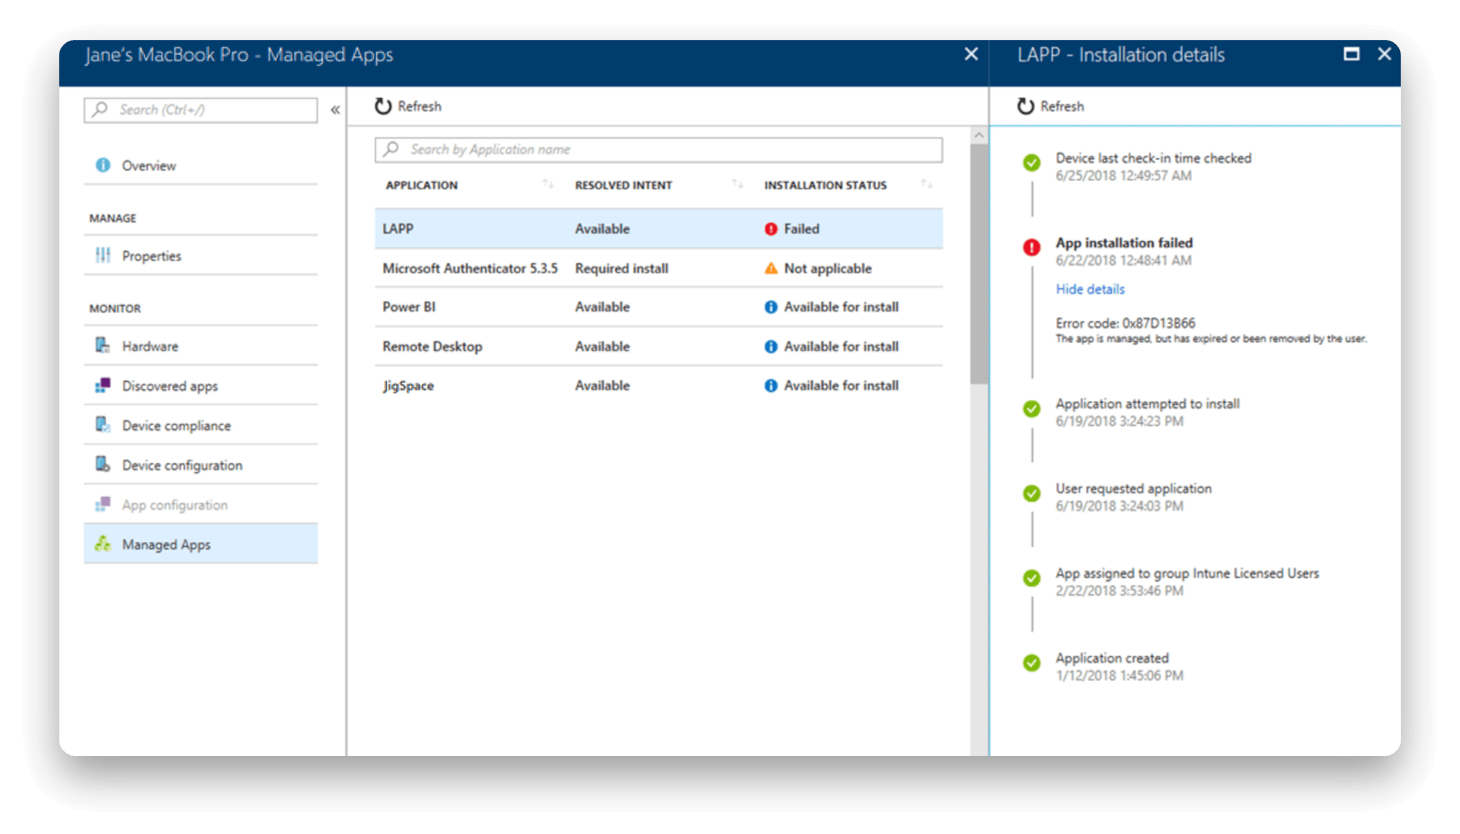Sort the table by Installation Status column
The image size is (1460, 834).
click(927, 184)
